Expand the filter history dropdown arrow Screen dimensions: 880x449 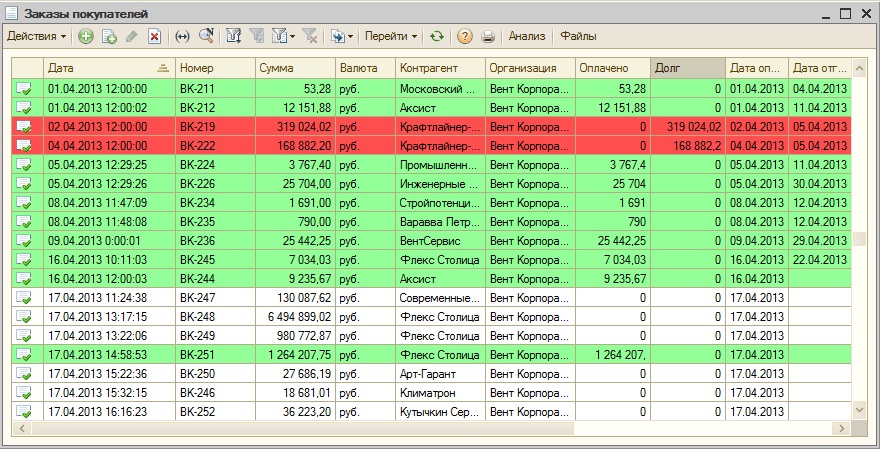click(x=292, y=38)
